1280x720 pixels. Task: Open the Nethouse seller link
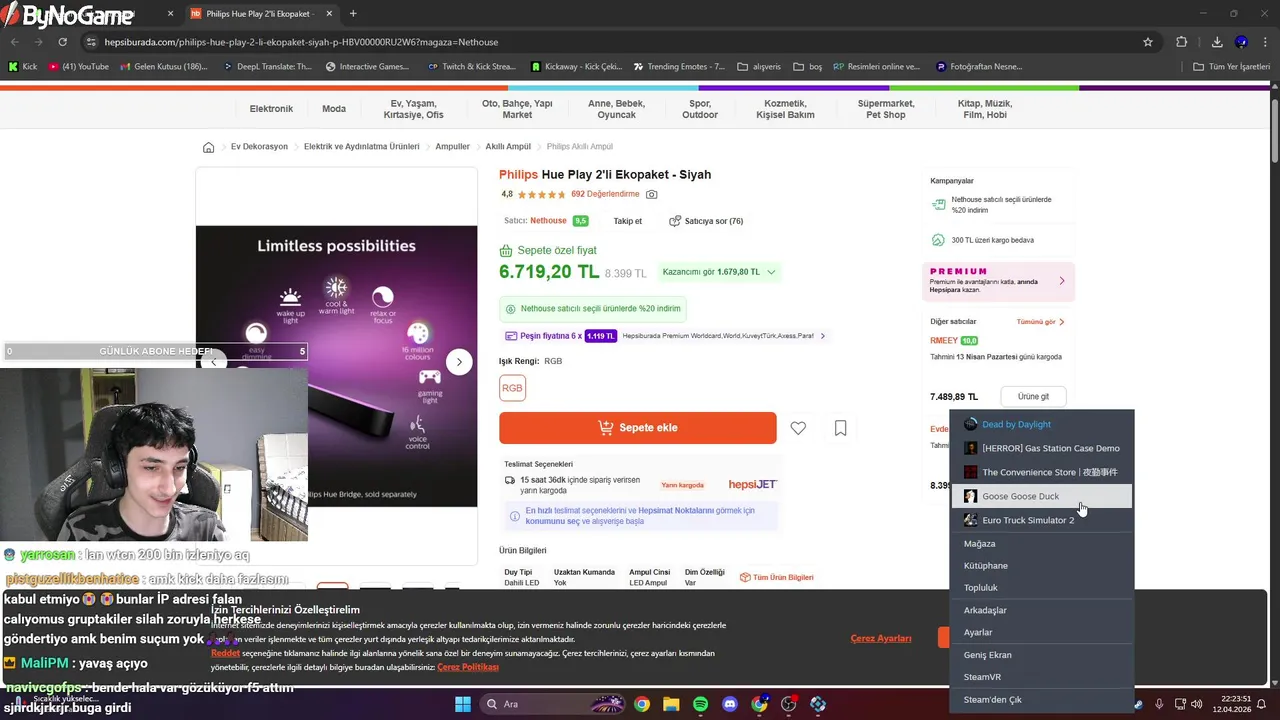(548, 221)
